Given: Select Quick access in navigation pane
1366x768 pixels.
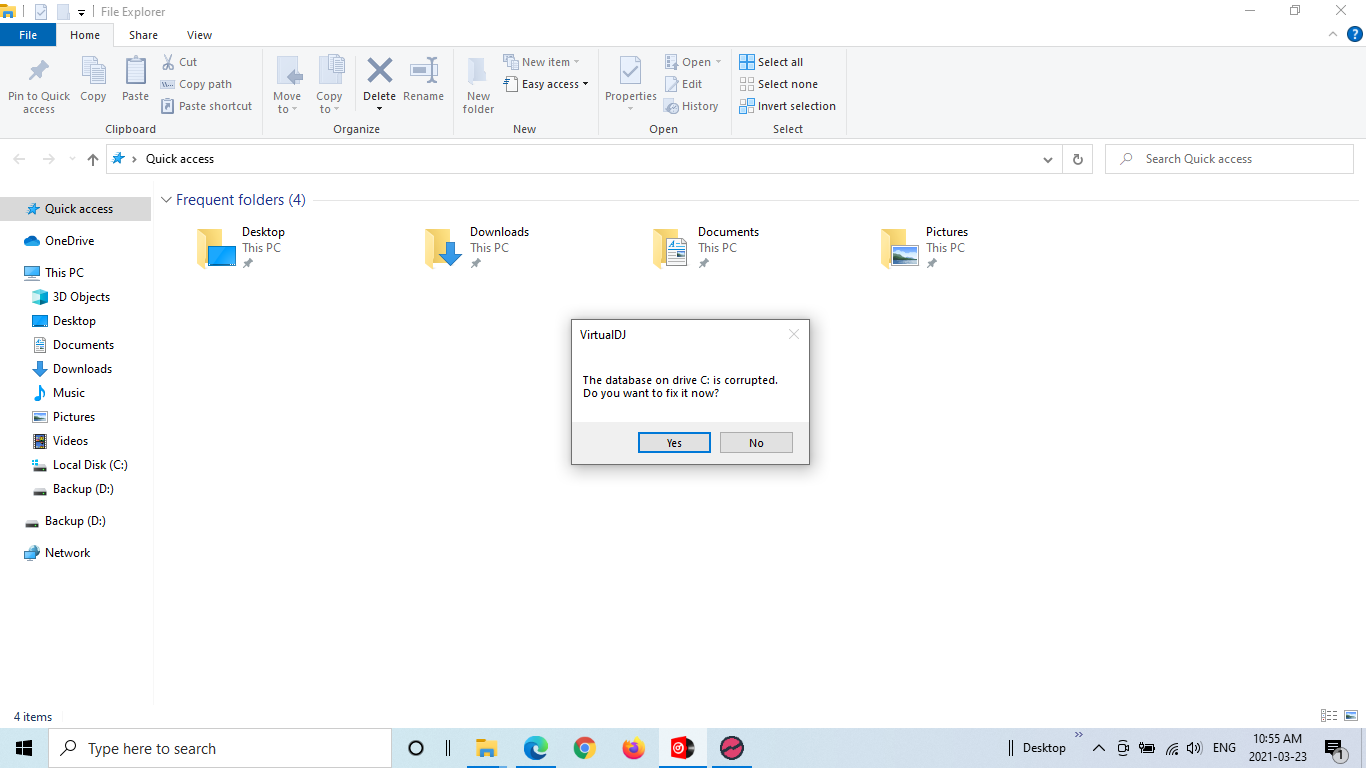Looking at the screenshot, I should click(x=76, y=208).
